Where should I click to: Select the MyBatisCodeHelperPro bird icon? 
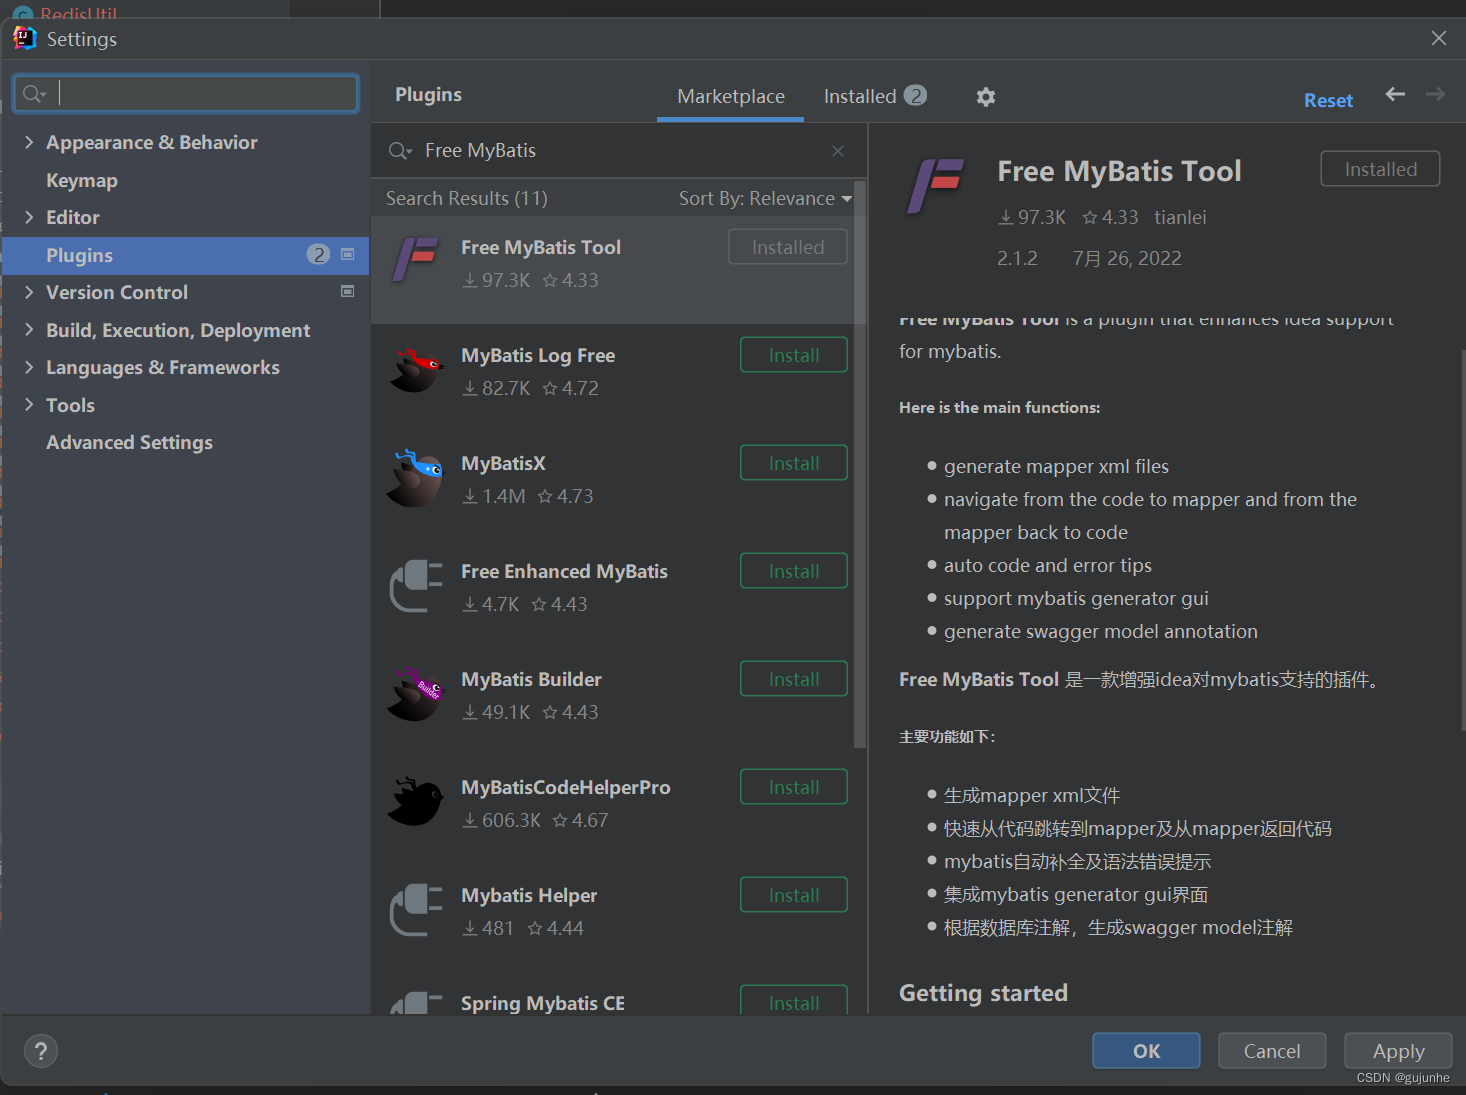pos(415,802)
